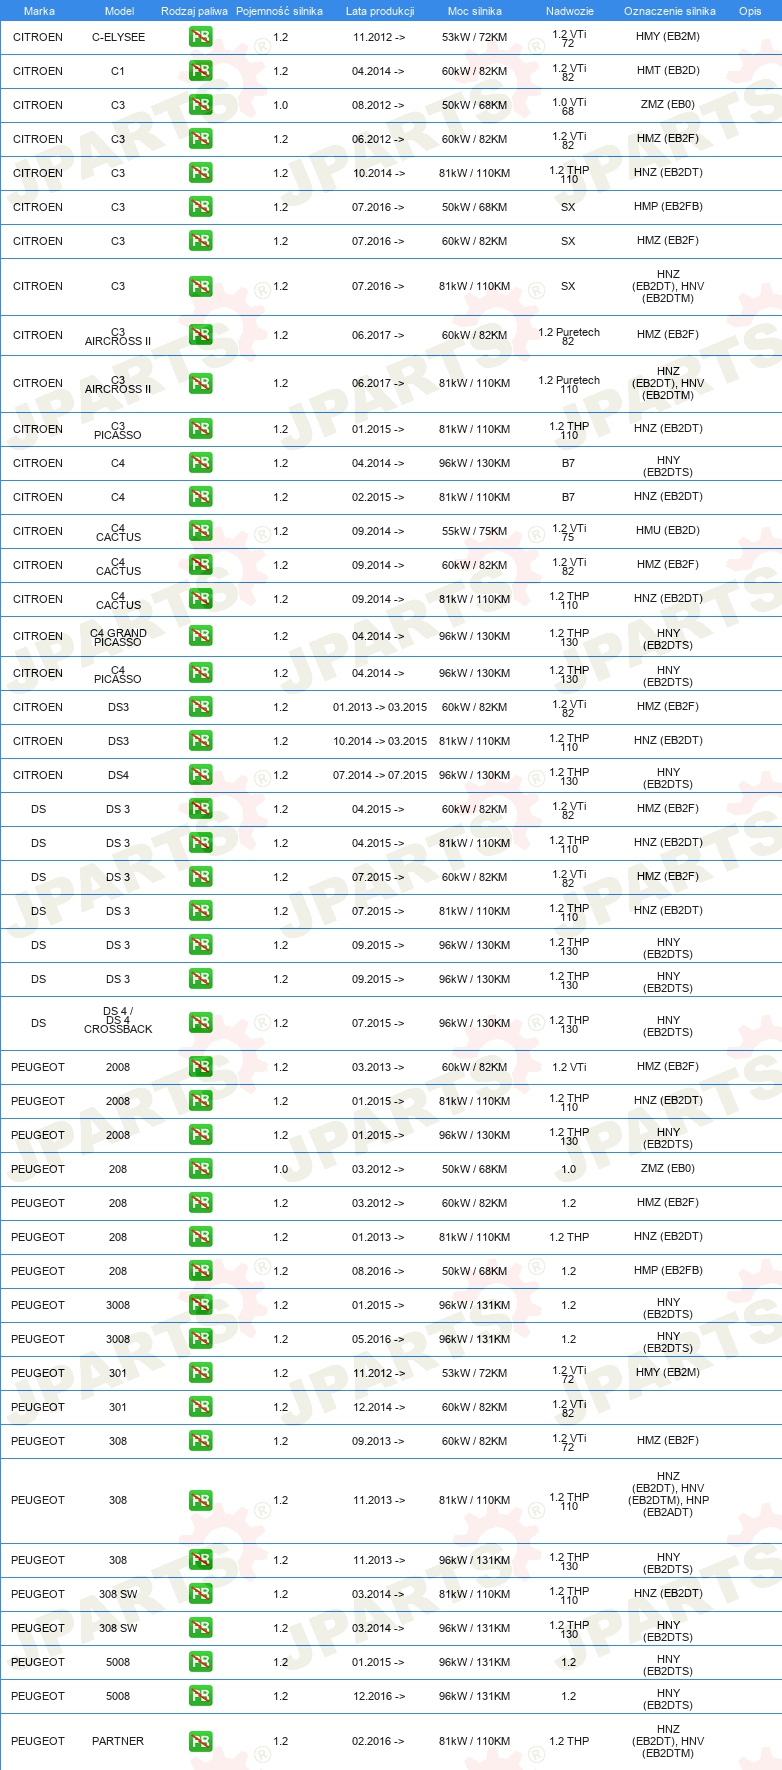Click engine code HMU (EB2D)

coord(668,531)
